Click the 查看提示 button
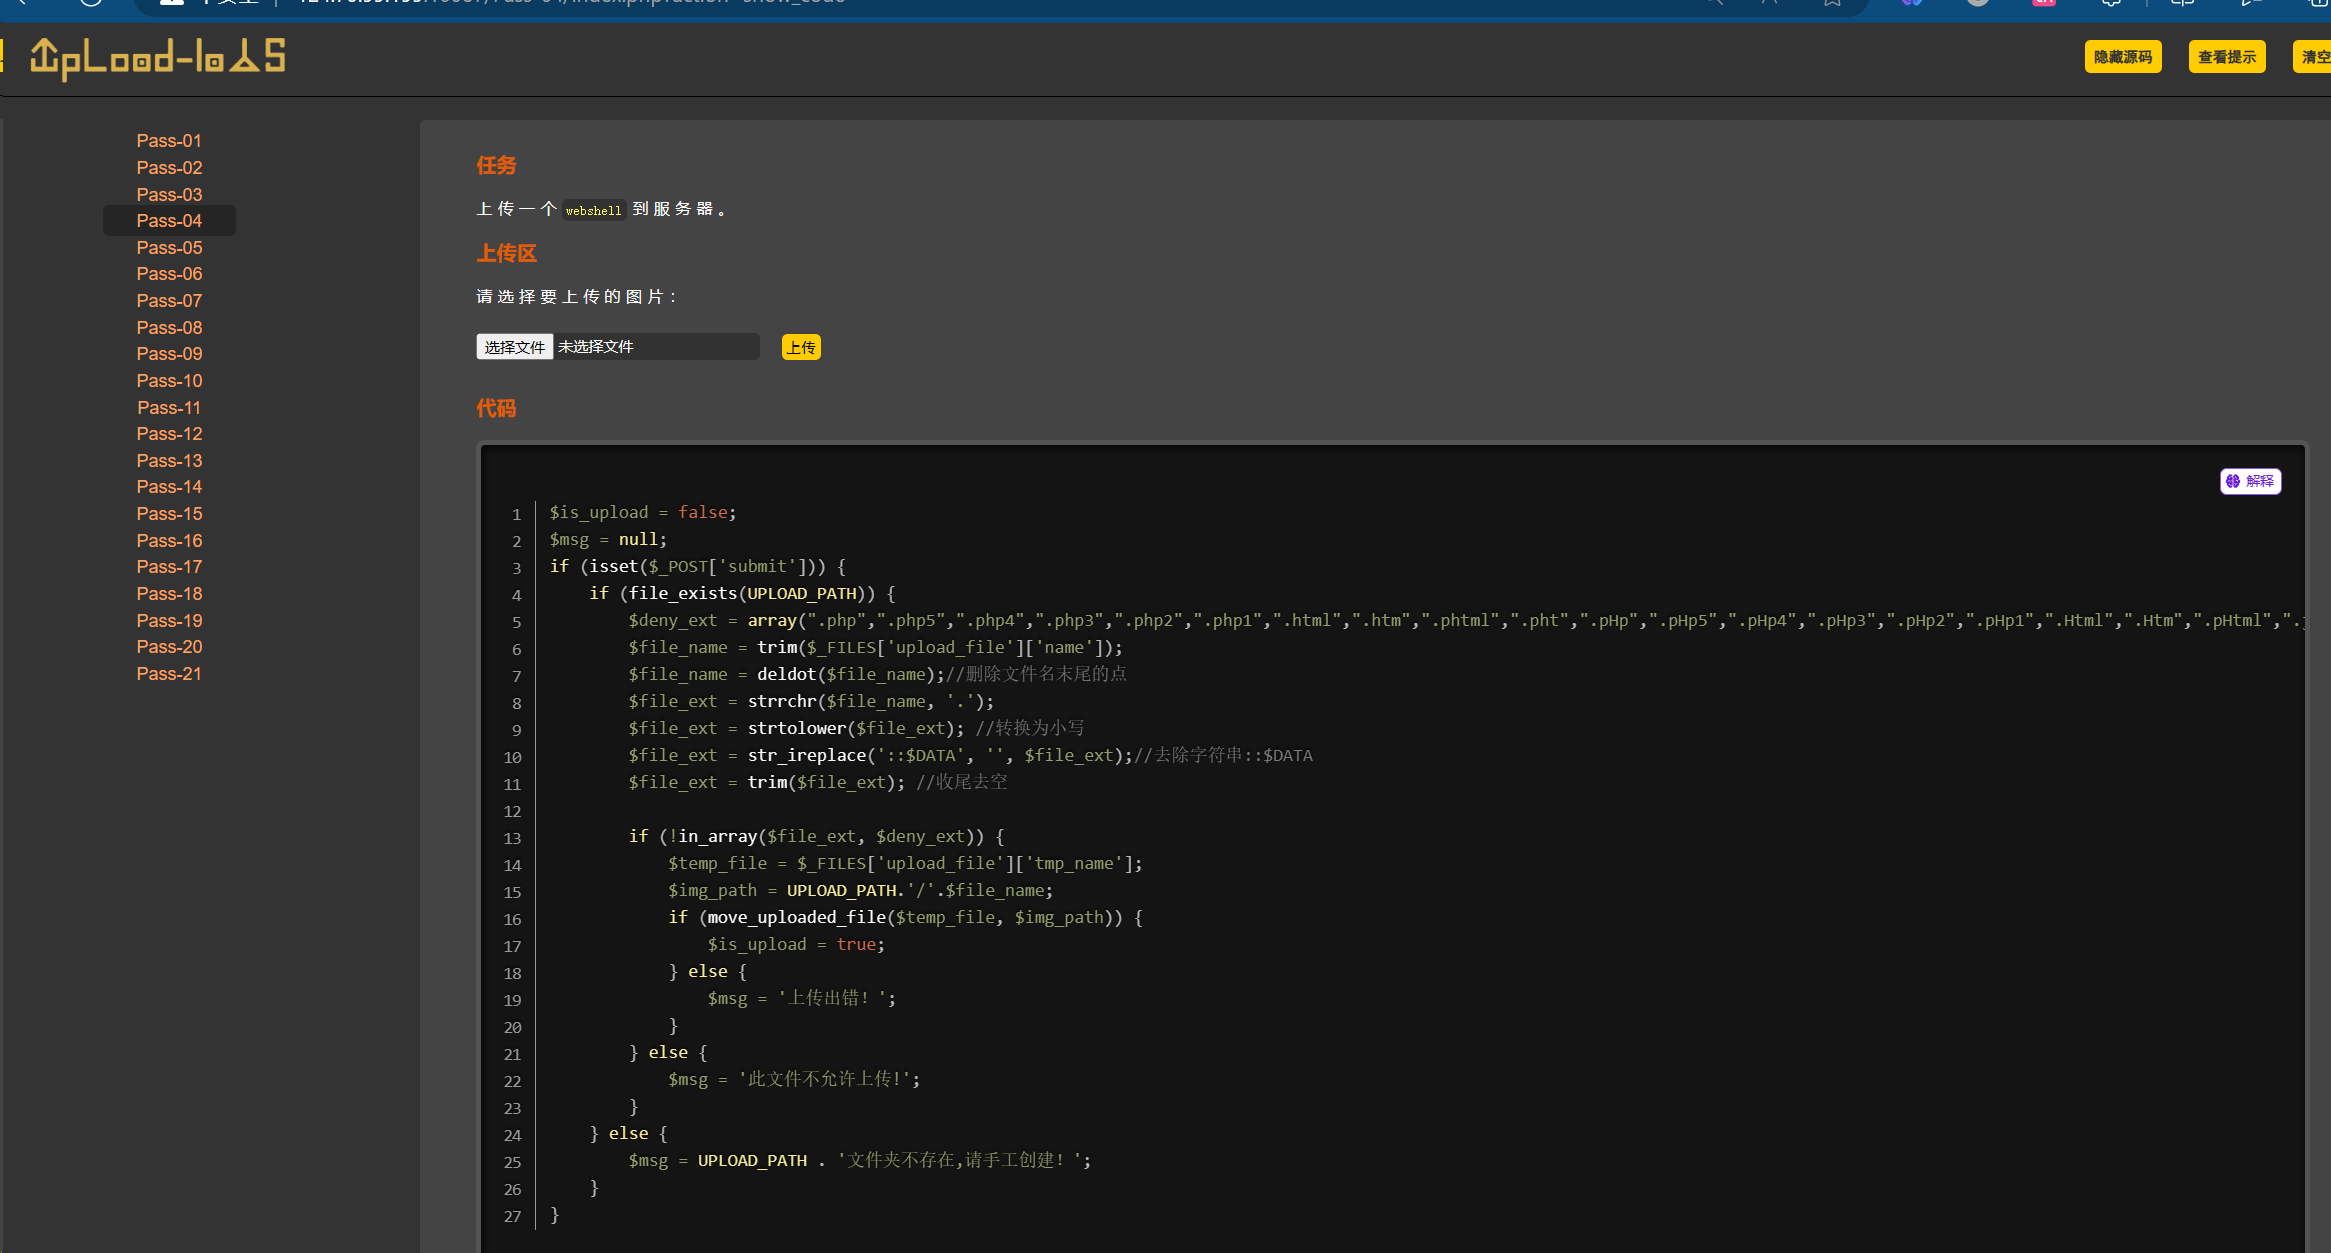This screenshot has height=1253, width=2331. [2227, 57]
